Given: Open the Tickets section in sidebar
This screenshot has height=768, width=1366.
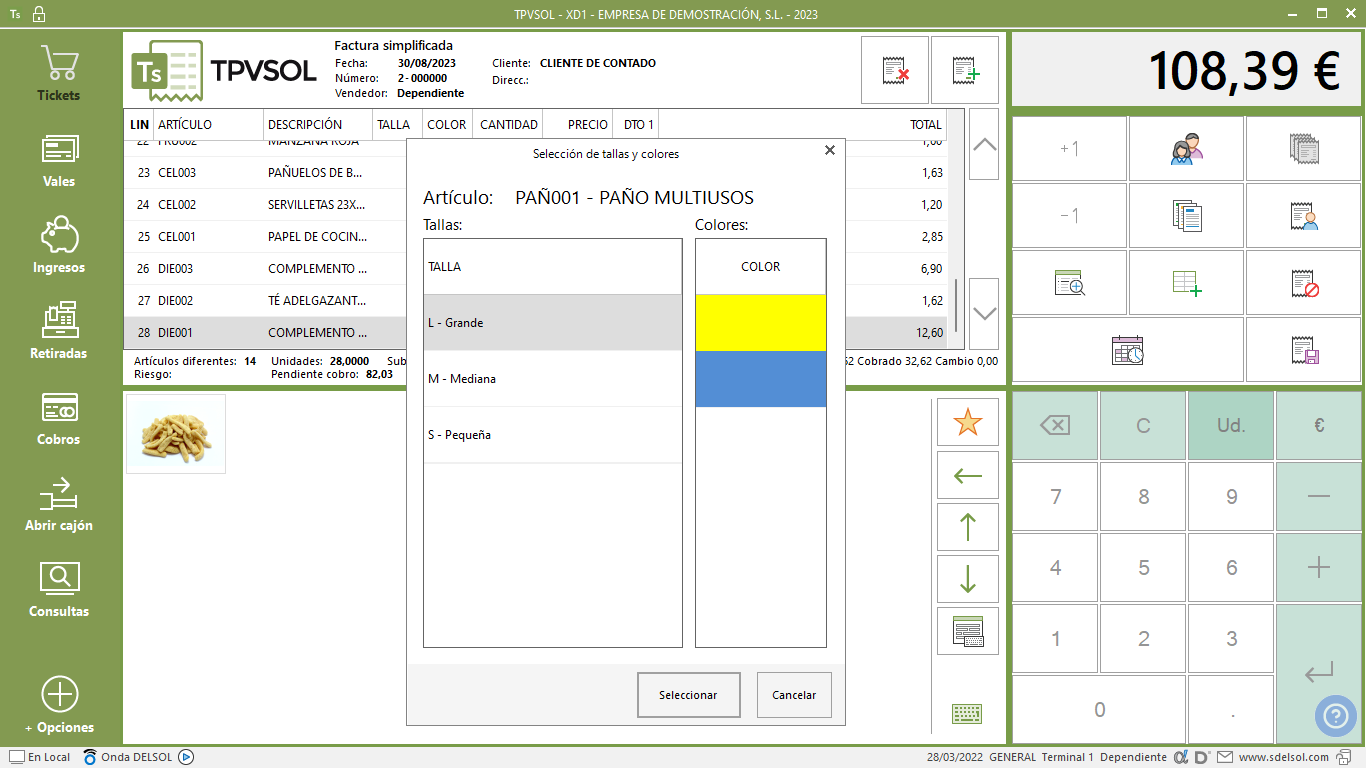Looking at the screenshot, I should [59, 74].
